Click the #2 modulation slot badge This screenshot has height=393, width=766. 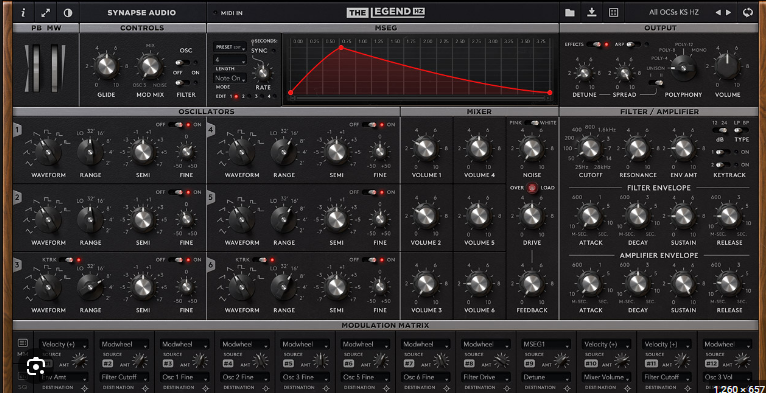tap(107, 364)
